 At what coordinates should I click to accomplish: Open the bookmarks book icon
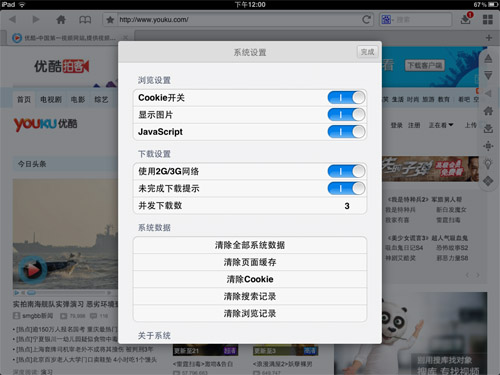coord(85,20)
